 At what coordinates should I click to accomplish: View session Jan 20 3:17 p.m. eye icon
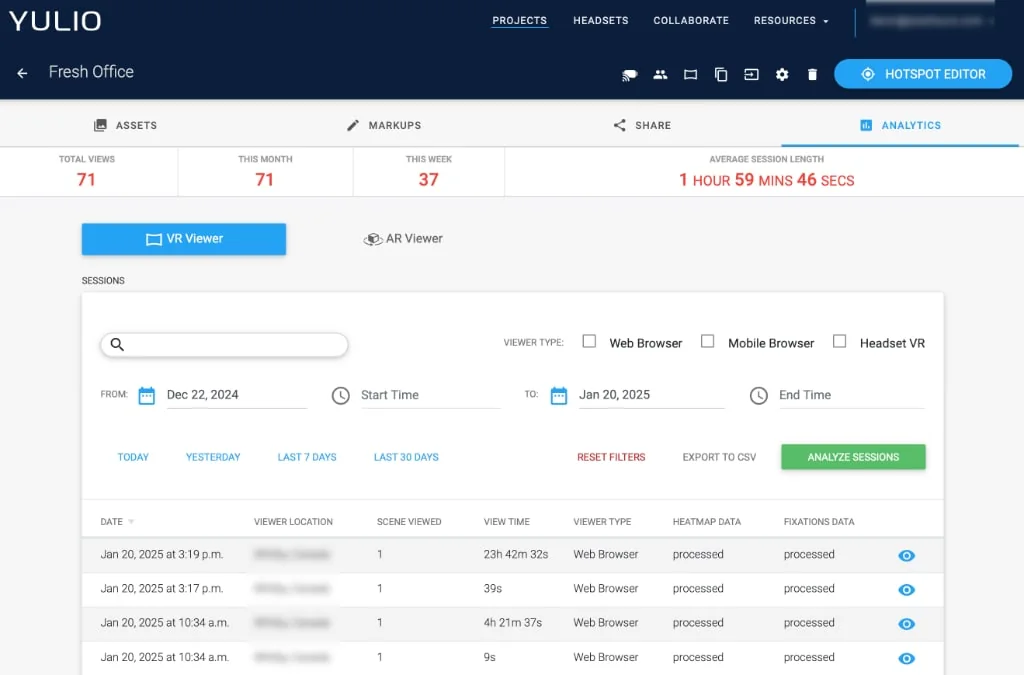pos(906,589)
